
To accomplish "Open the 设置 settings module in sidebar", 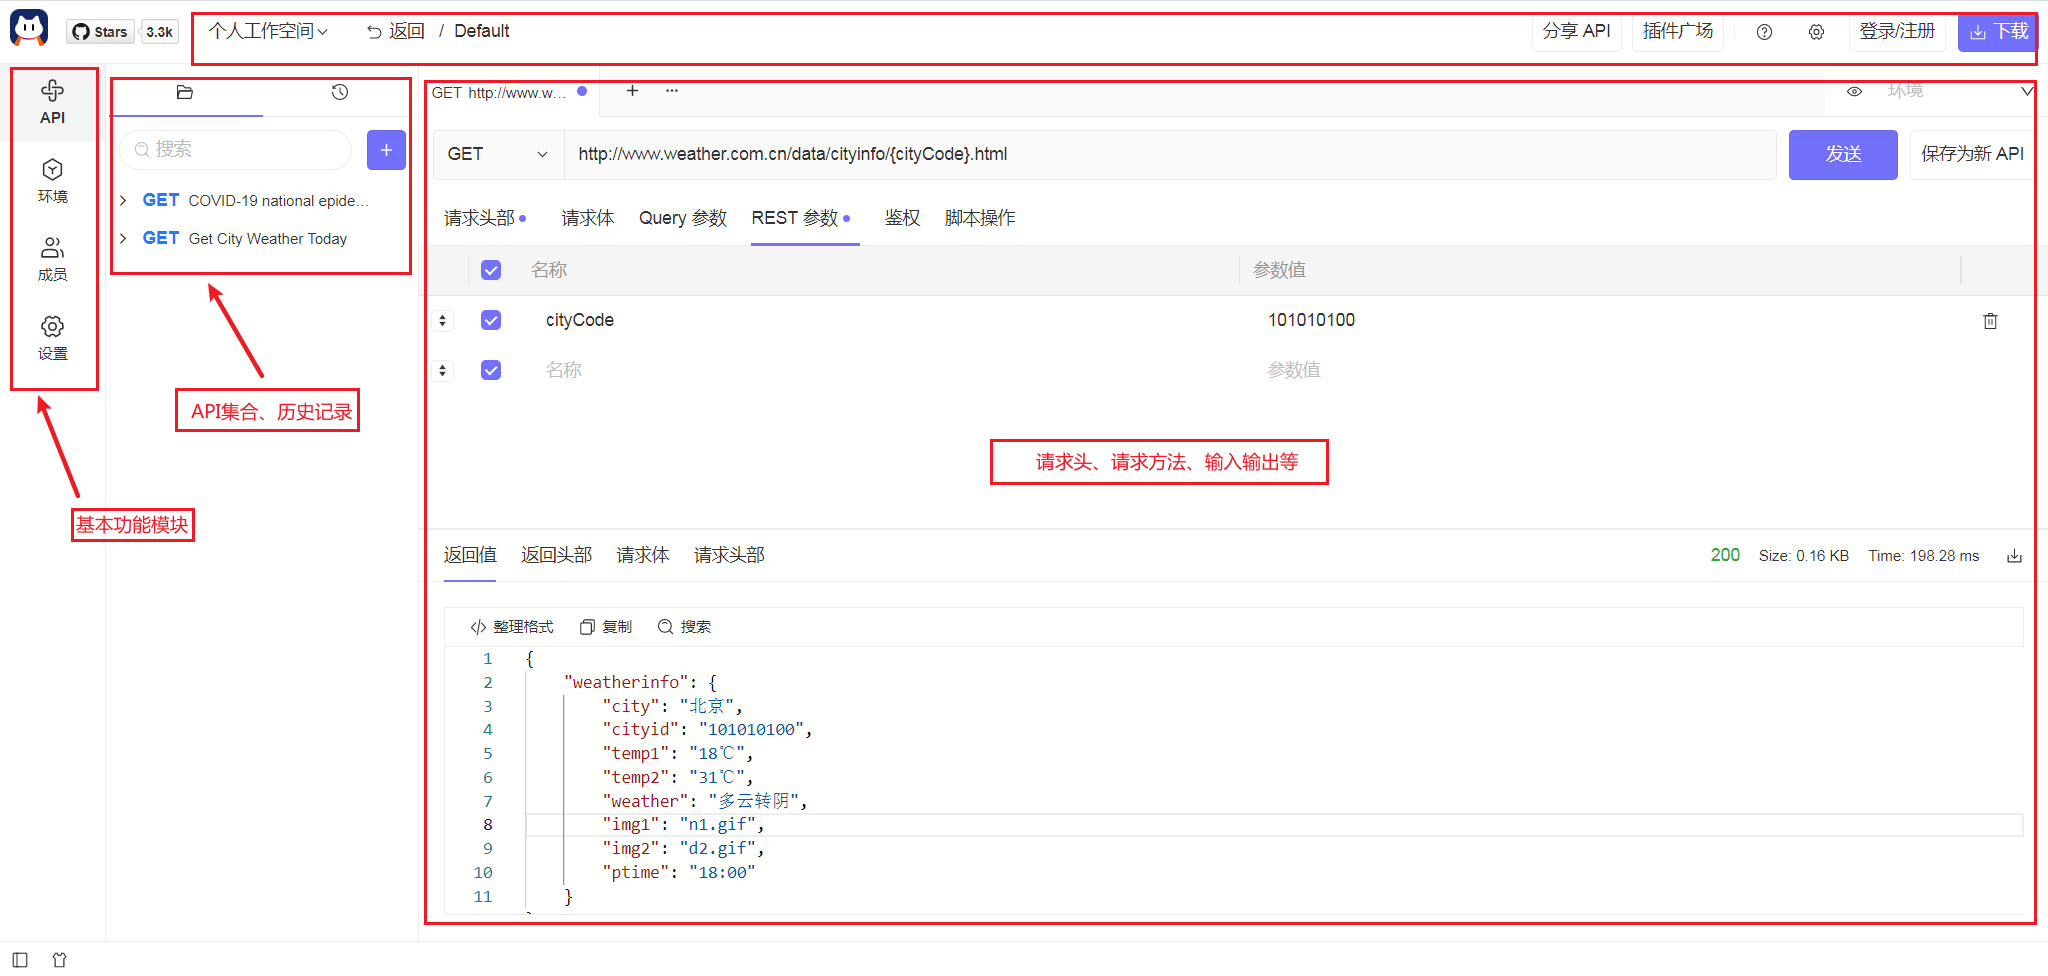I will (53, 338).
